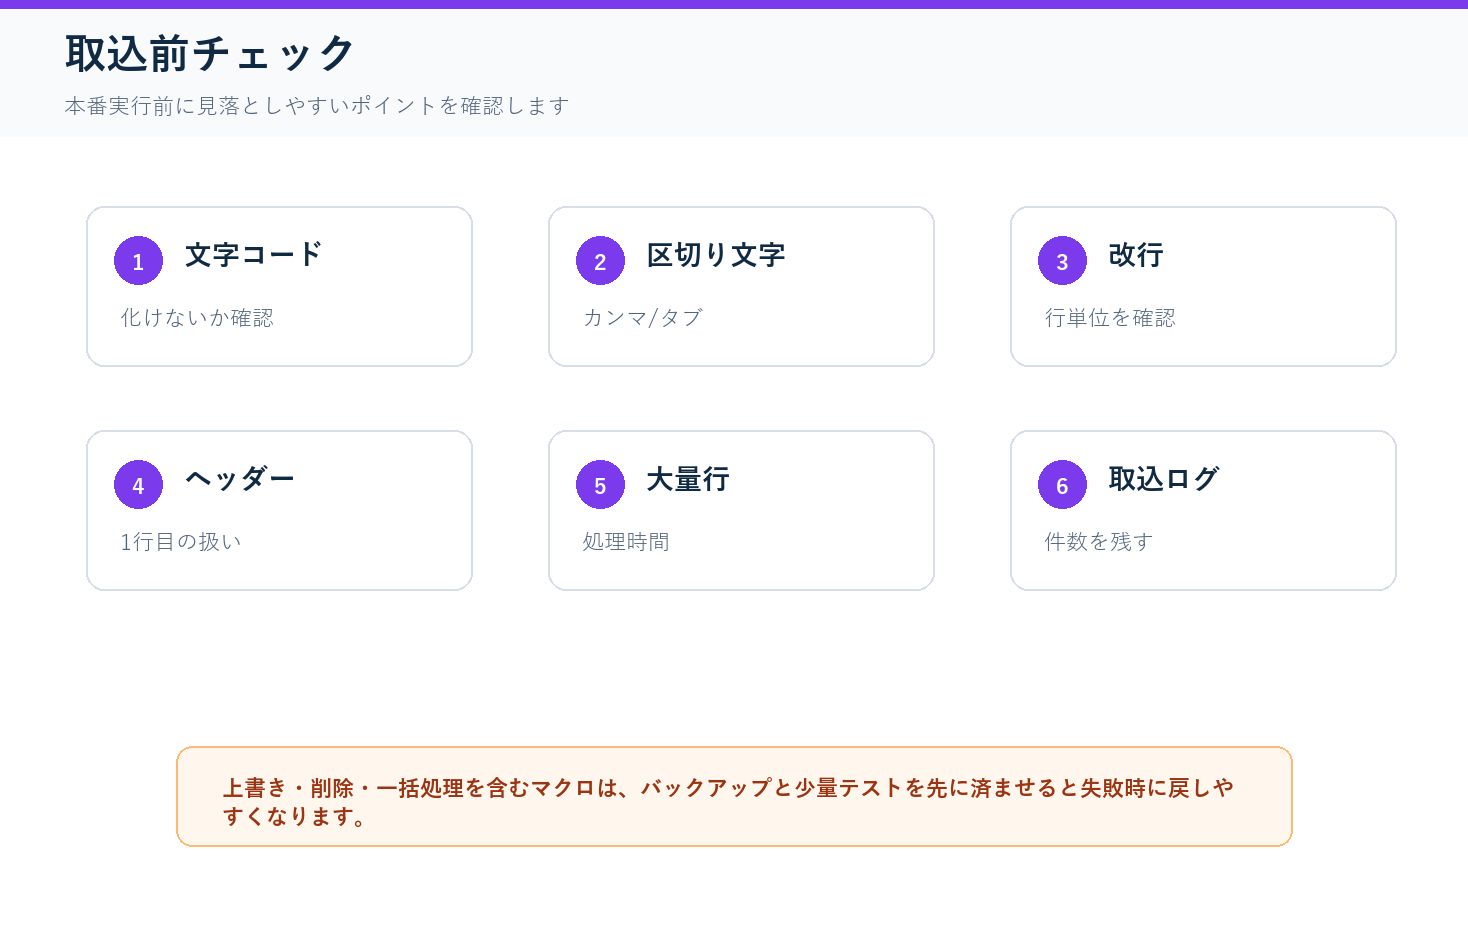Click the number 6 badge beside 取込ログ
This screenshot has width=1468, height=940.
pyautogui.click(x=1062, y=485)
